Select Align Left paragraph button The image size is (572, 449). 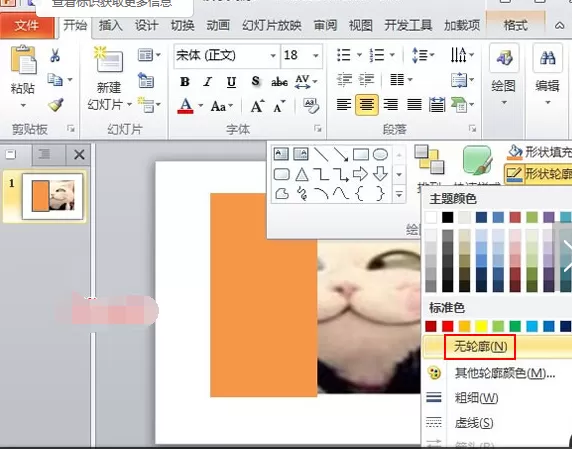click(344, 105)
